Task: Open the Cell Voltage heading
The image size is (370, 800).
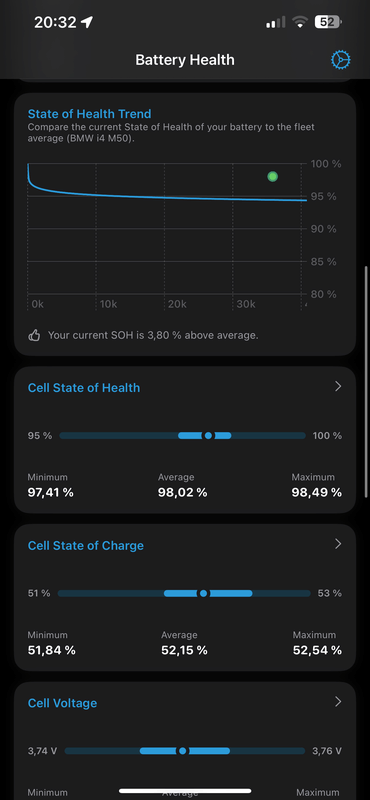Action: 62,703
